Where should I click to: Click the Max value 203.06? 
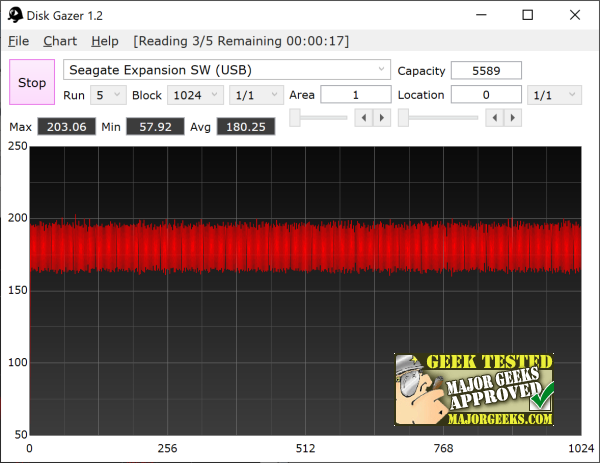point(67,127)
